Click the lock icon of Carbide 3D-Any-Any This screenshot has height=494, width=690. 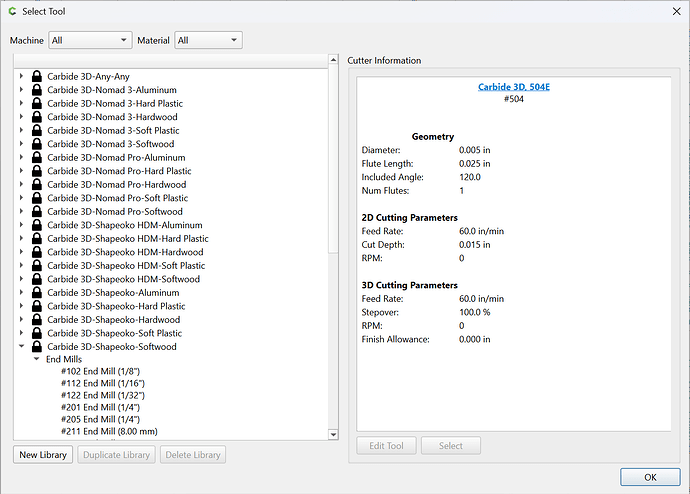[x=37, y=76]
